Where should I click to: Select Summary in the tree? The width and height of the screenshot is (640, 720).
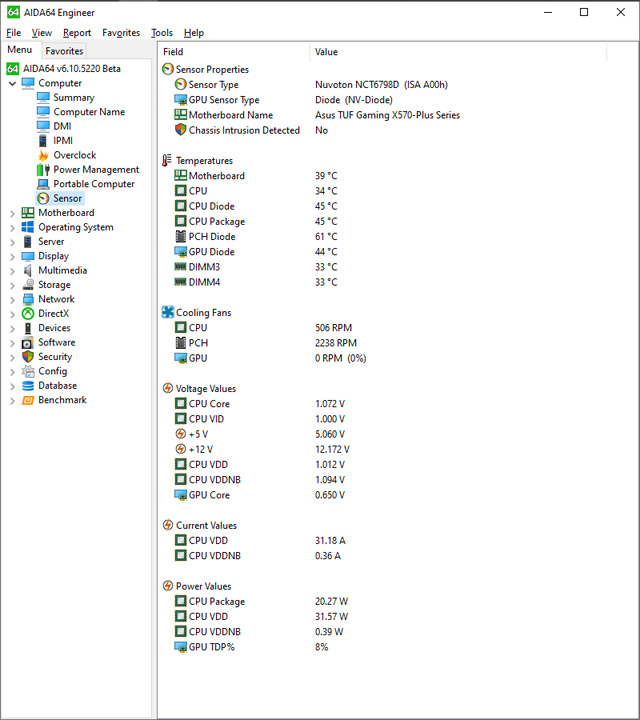[x=74, y=98]
